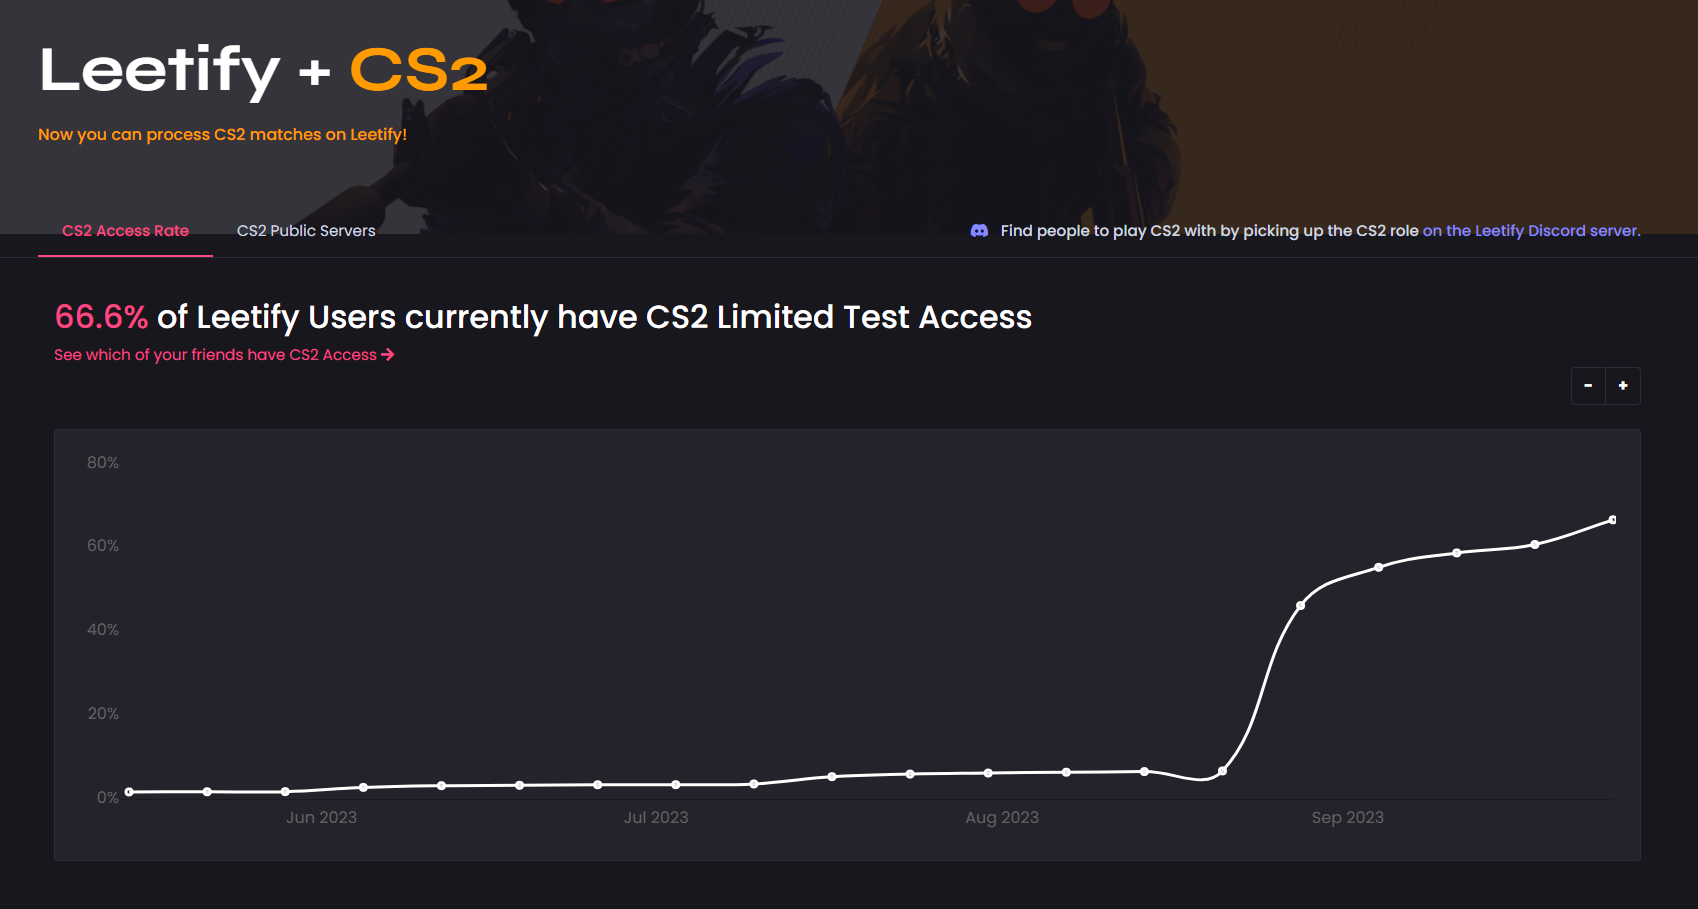Select the first data point of the access graph
The width and height of the screenshot is (1698, 909).
[x=126, y=791]
